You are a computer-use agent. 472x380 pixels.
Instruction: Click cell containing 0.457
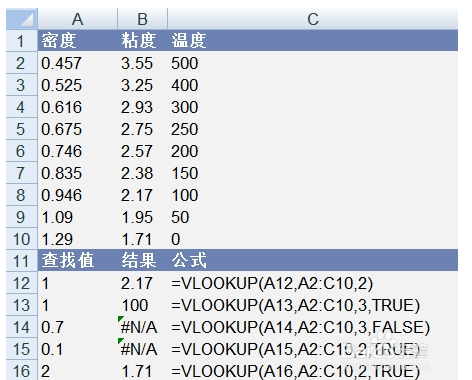click(77, 63)
